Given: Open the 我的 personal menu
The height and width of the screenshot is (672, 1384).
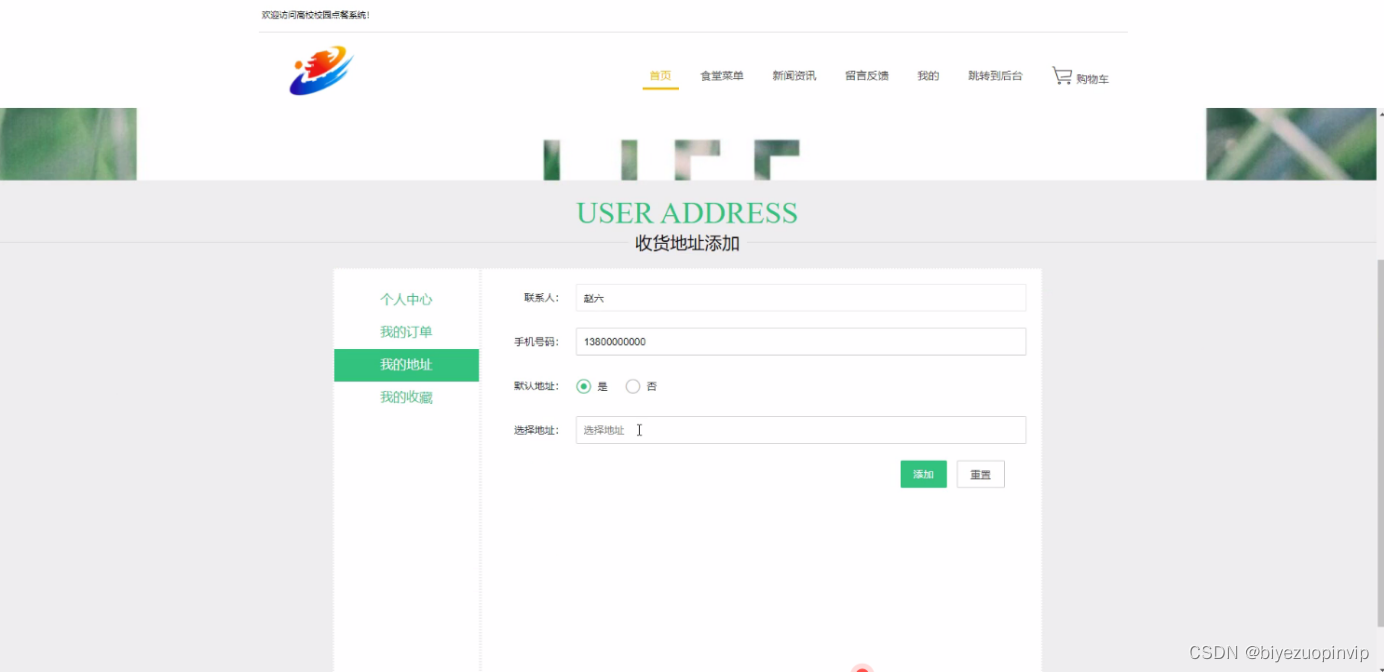Looking at the screenshot, I should [928, 75].
